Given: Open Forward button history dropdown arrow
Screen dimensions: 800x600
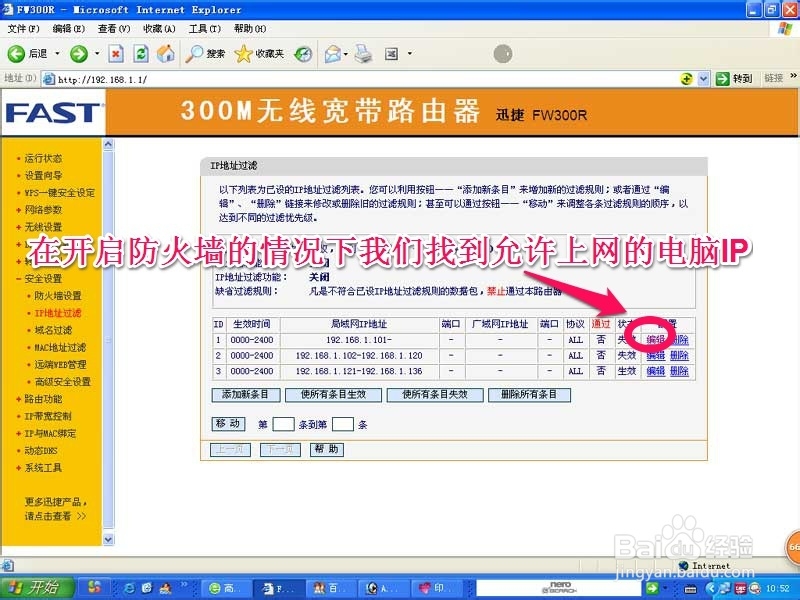Looking at the screenshot, I should tap(97, 54).
